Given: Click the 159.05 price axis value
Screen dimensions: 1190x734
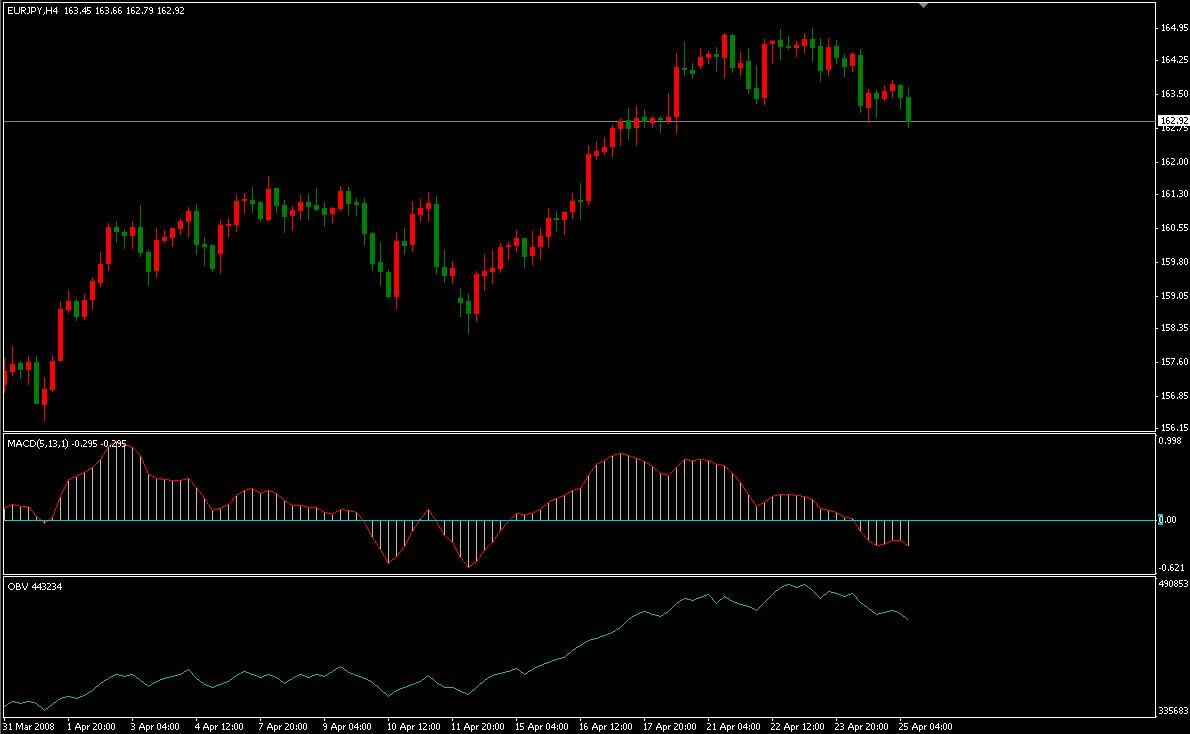Looking at the screenshot, I should click(1173, 296).
